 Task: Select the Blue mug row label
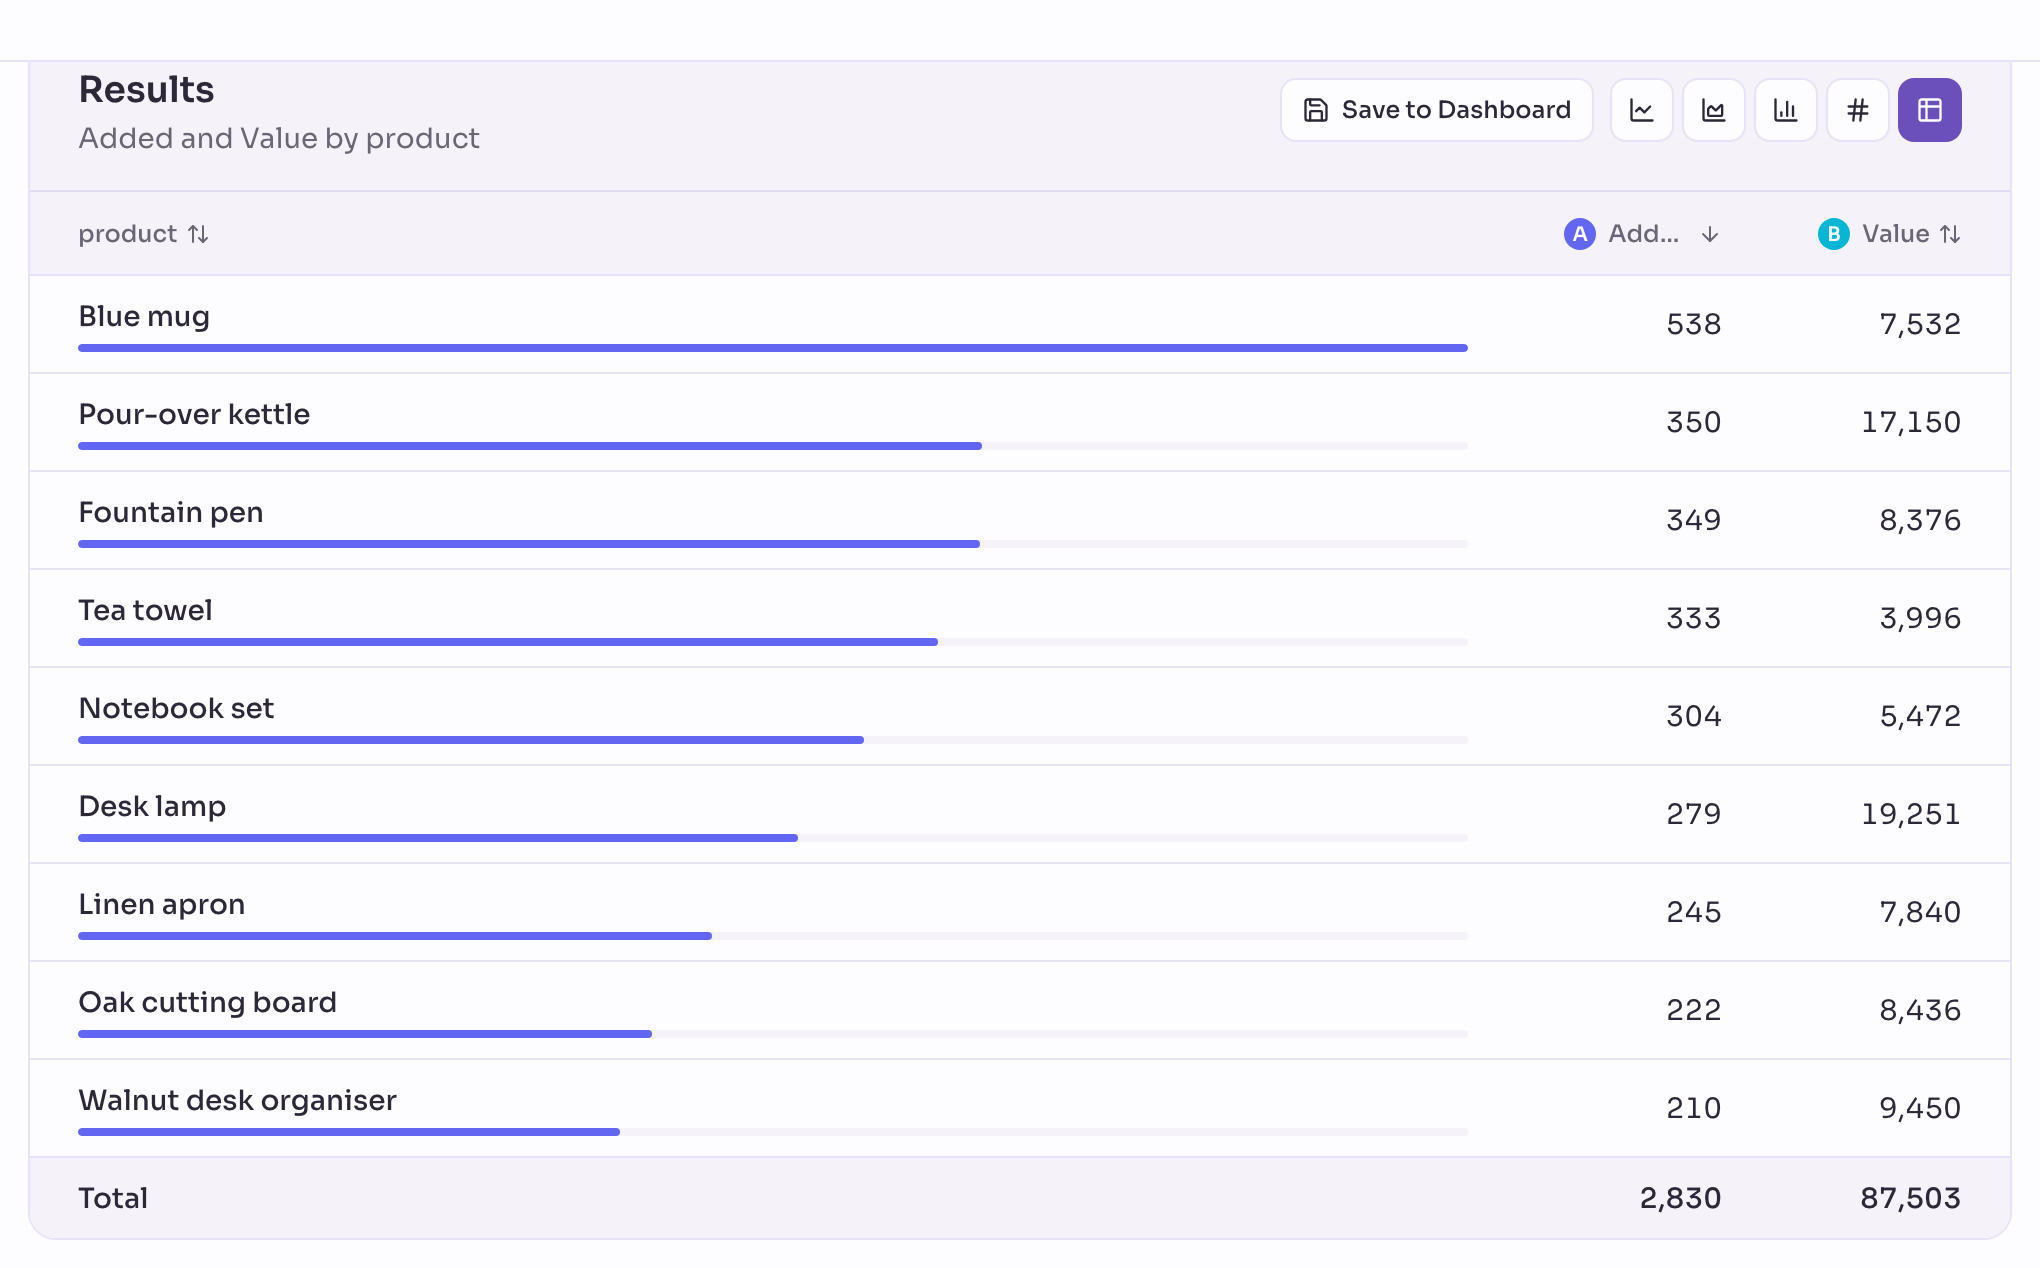click(144, 316)
